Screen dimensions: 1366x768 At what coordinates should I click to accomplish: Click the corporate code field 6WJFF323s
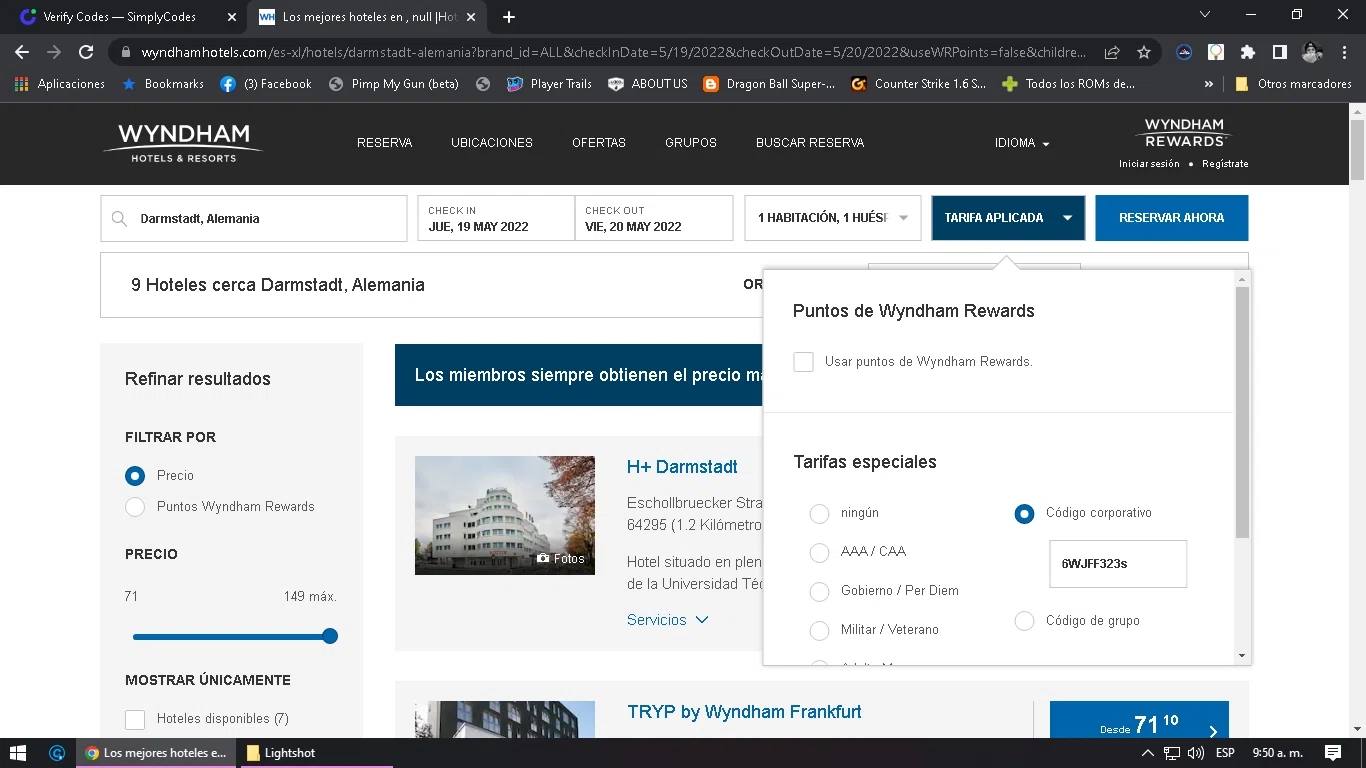[1118, 564]
